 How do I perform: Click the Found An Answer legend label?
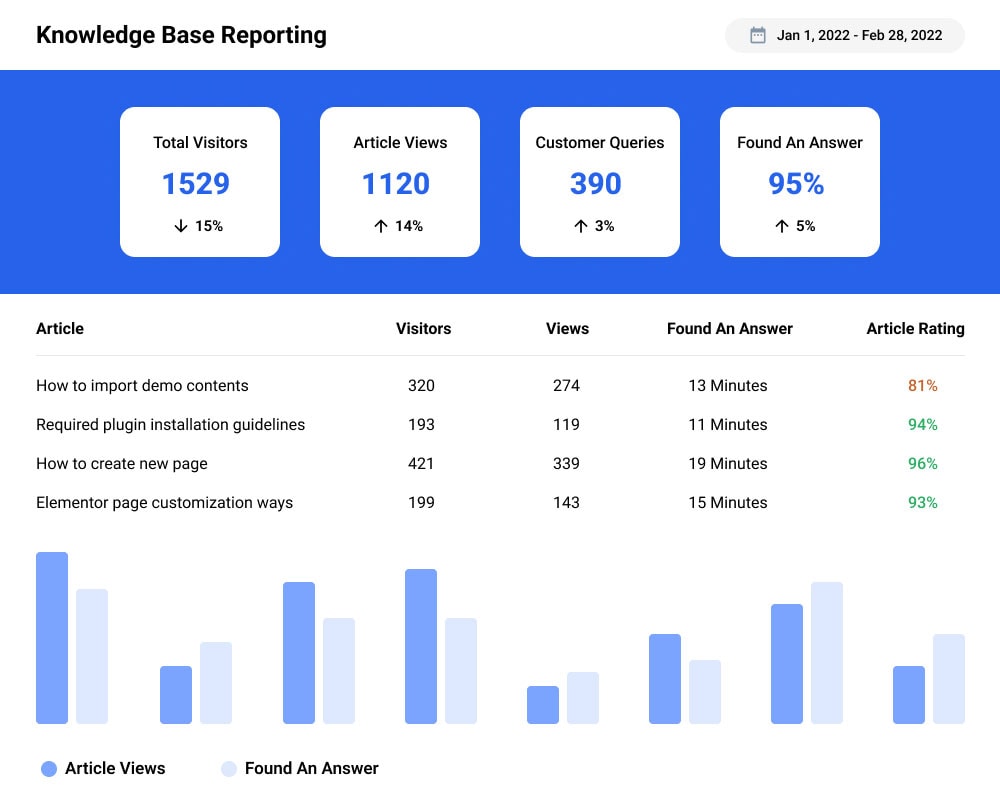click(x=312, y=769)
